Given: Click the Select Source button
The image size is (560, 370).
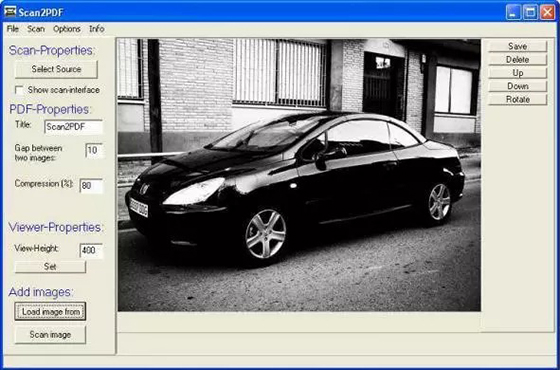Looking at the screenshot, I should 56,69.
